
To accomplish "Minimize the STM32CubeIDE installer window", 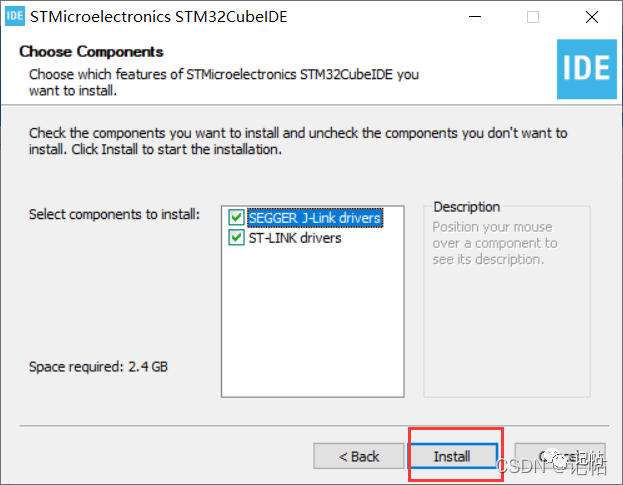I will coord(475,17).
